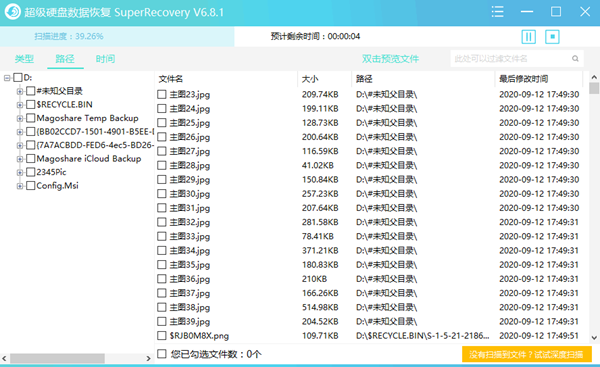Viewport: 600px width, 367px height.
Task: Click the path D:\$RECYCLE.BIN\S-1-5-21-2186...
Action: [422, 336]
